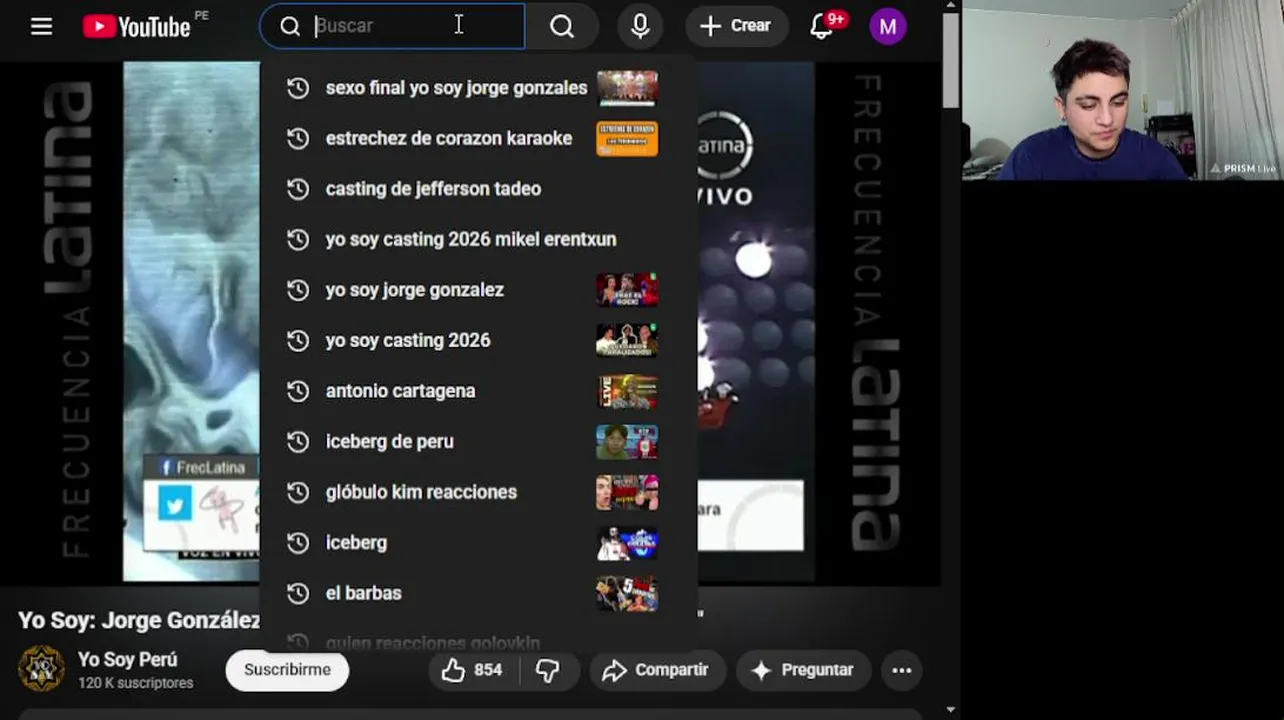Click history clock icon beside 'glóbulo kim reacciones'
Image resolution: width=1284 pixels, height=720 pixels.
point(298,492)
